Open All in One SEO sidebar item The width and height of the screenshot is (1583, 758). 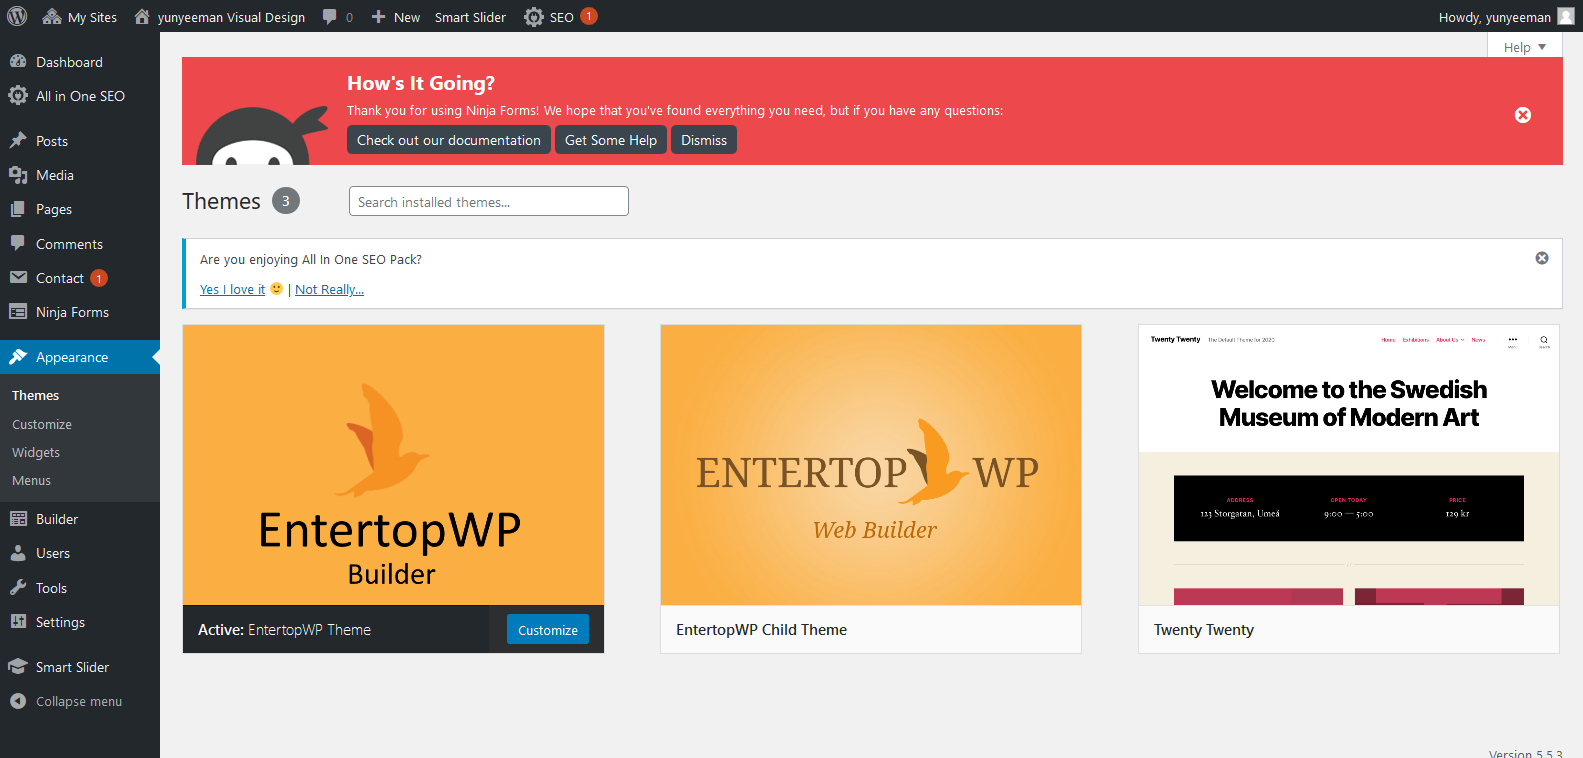click(80, 96)
